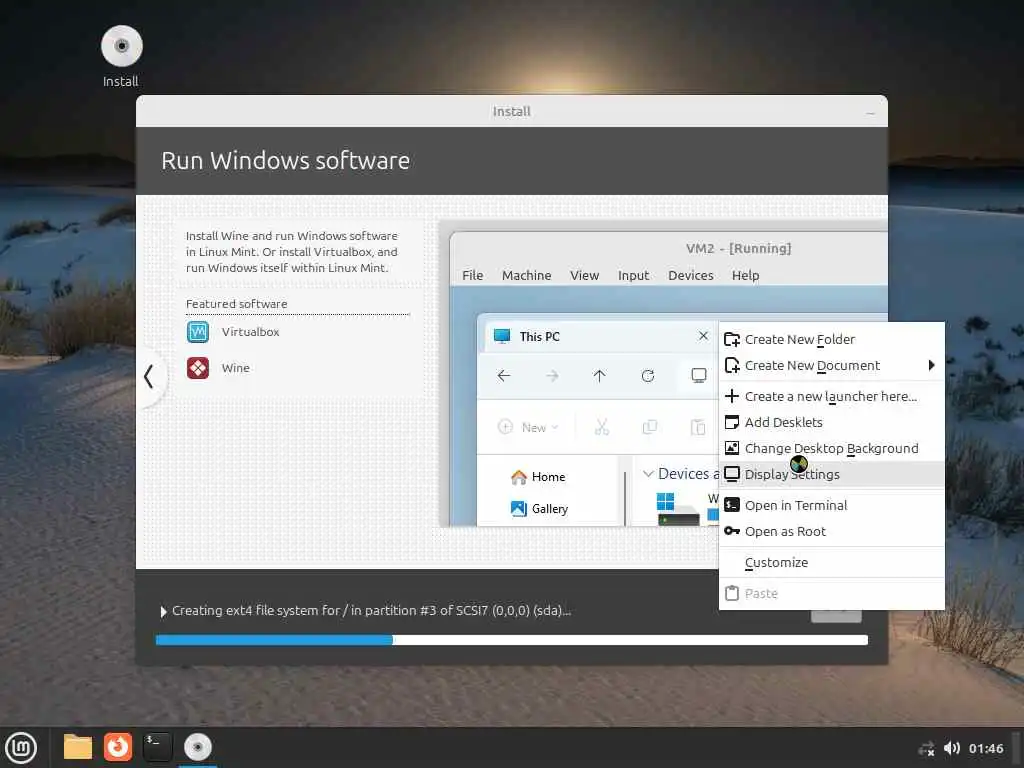Click the Wine icon in Featured software

(x=198, y=368)
